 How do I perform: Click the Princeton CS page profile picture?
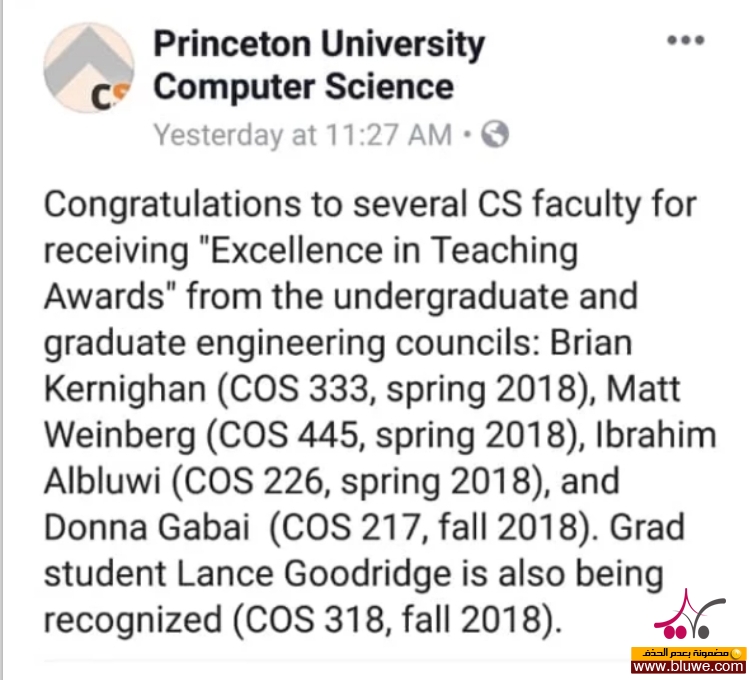89,68
